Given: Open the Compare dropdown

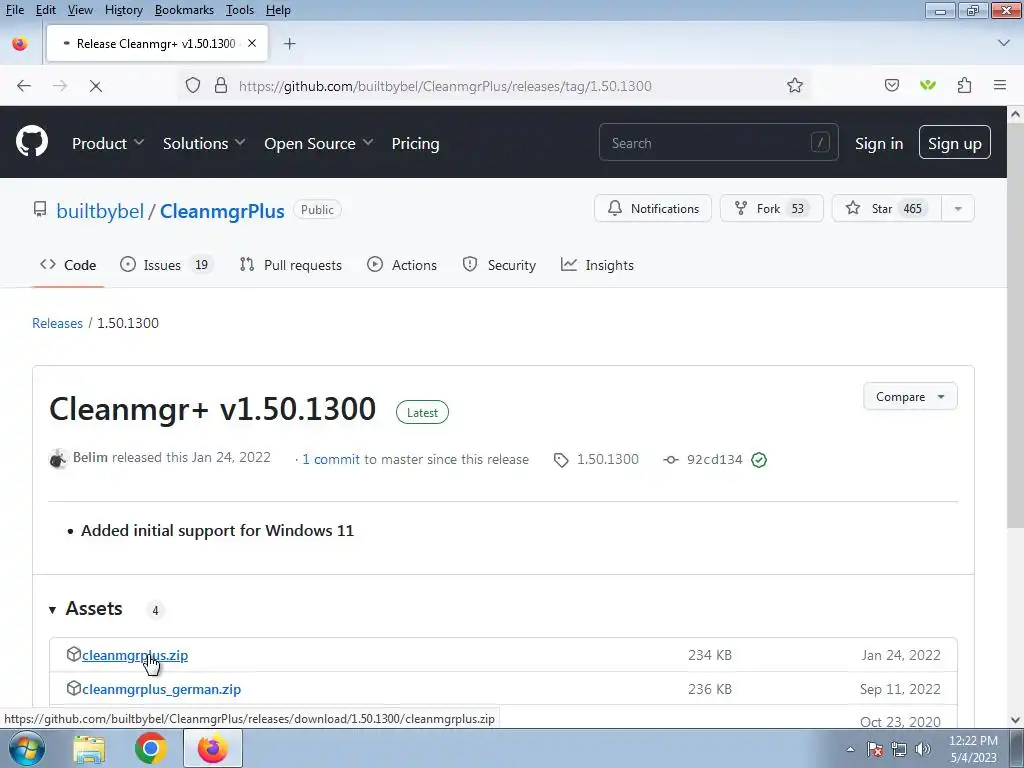Looking at the screenshot, I should click(910, 396).
